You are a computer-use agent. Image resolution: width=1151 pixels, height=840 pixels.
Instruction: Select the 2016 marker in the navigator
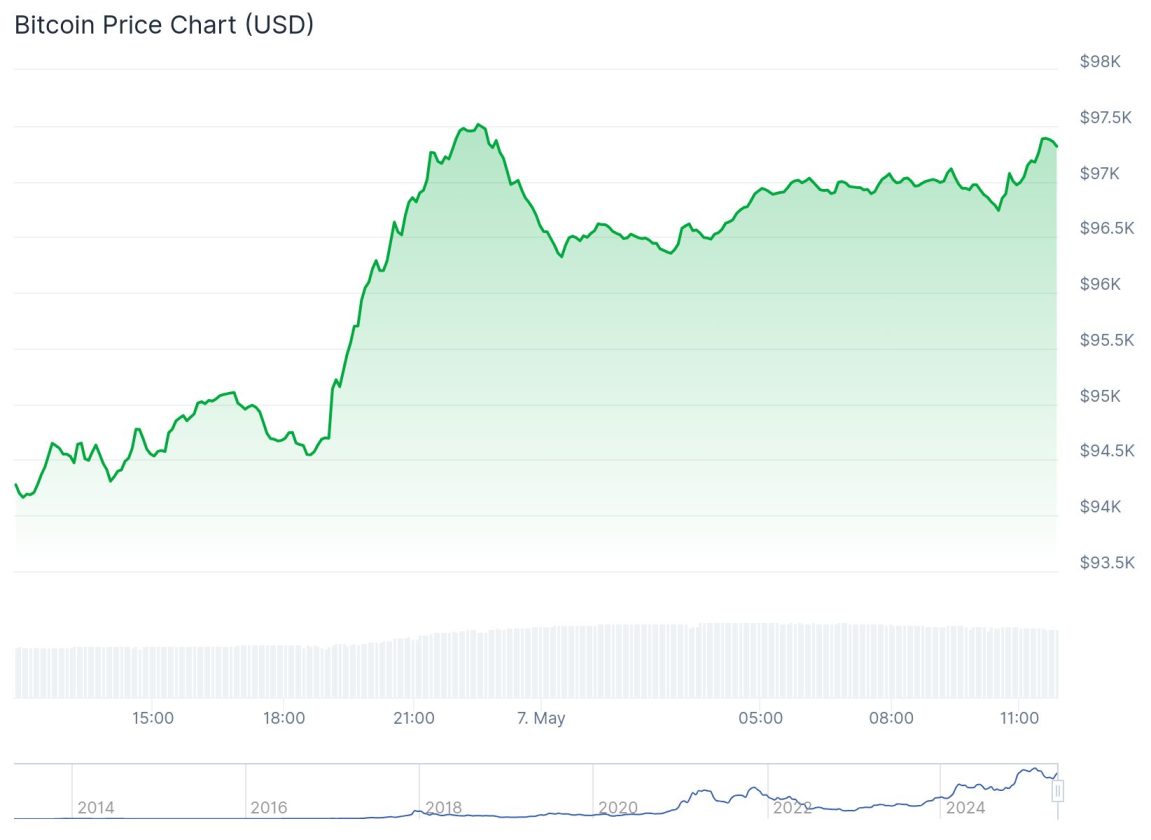tap(269, 807)
